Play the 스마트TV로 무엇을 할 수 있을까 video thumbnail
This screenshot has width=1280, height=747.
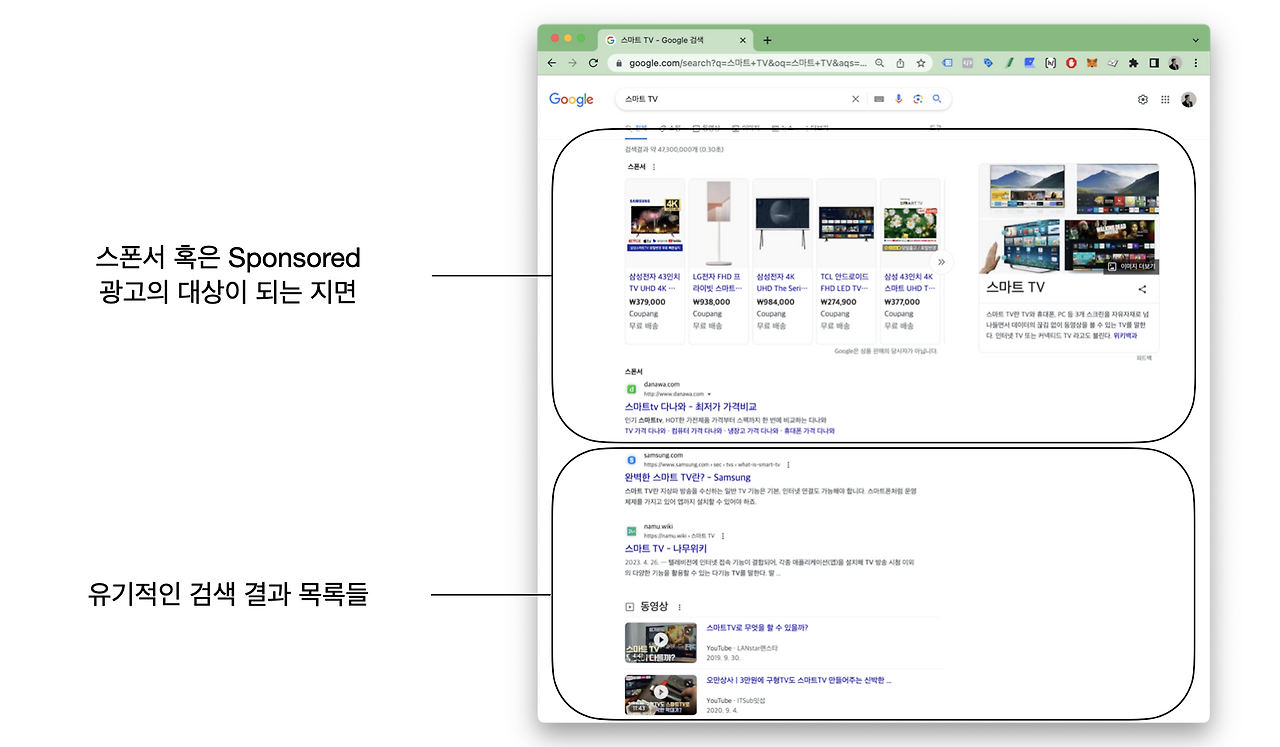[660, 640]
